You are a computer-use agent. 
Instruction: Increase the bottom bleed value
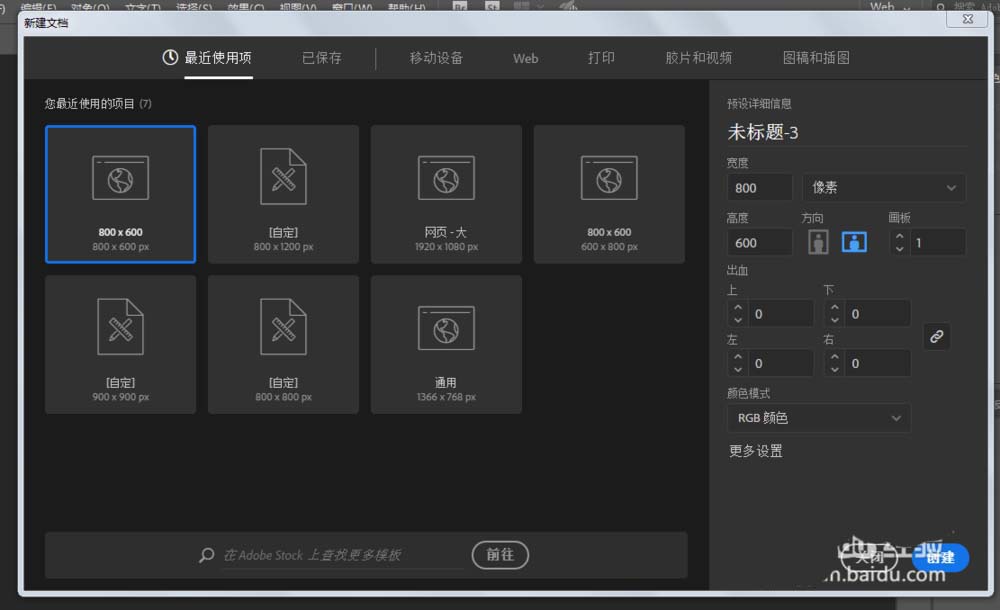(x=835, y=308)
